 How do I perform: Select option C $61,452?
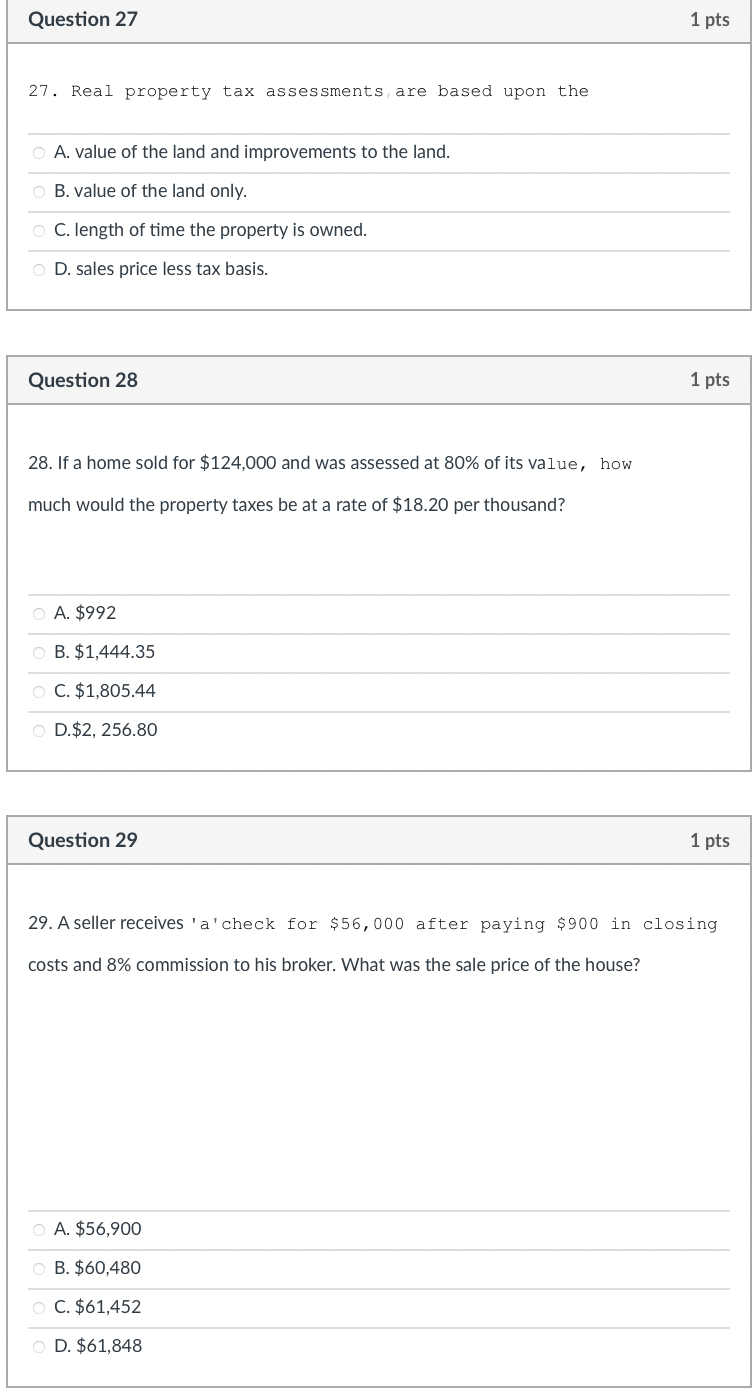pyautogui.click(x=38, y=1307)
